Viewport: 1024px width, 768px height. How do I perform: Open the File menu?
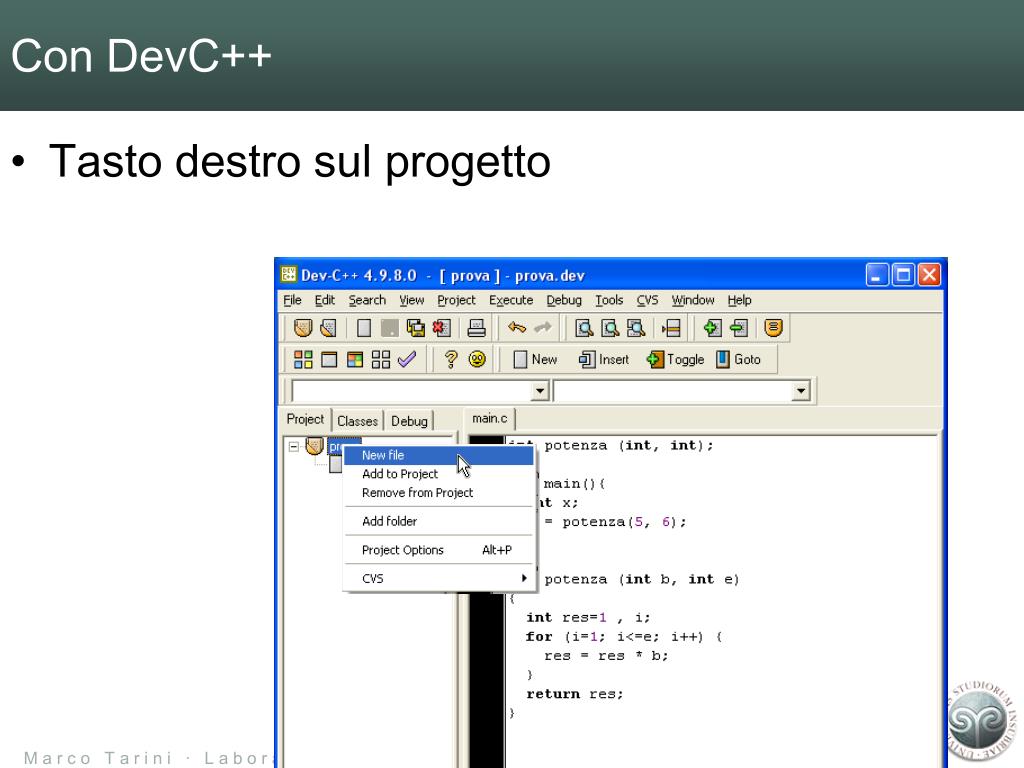(x=293, y=300)
